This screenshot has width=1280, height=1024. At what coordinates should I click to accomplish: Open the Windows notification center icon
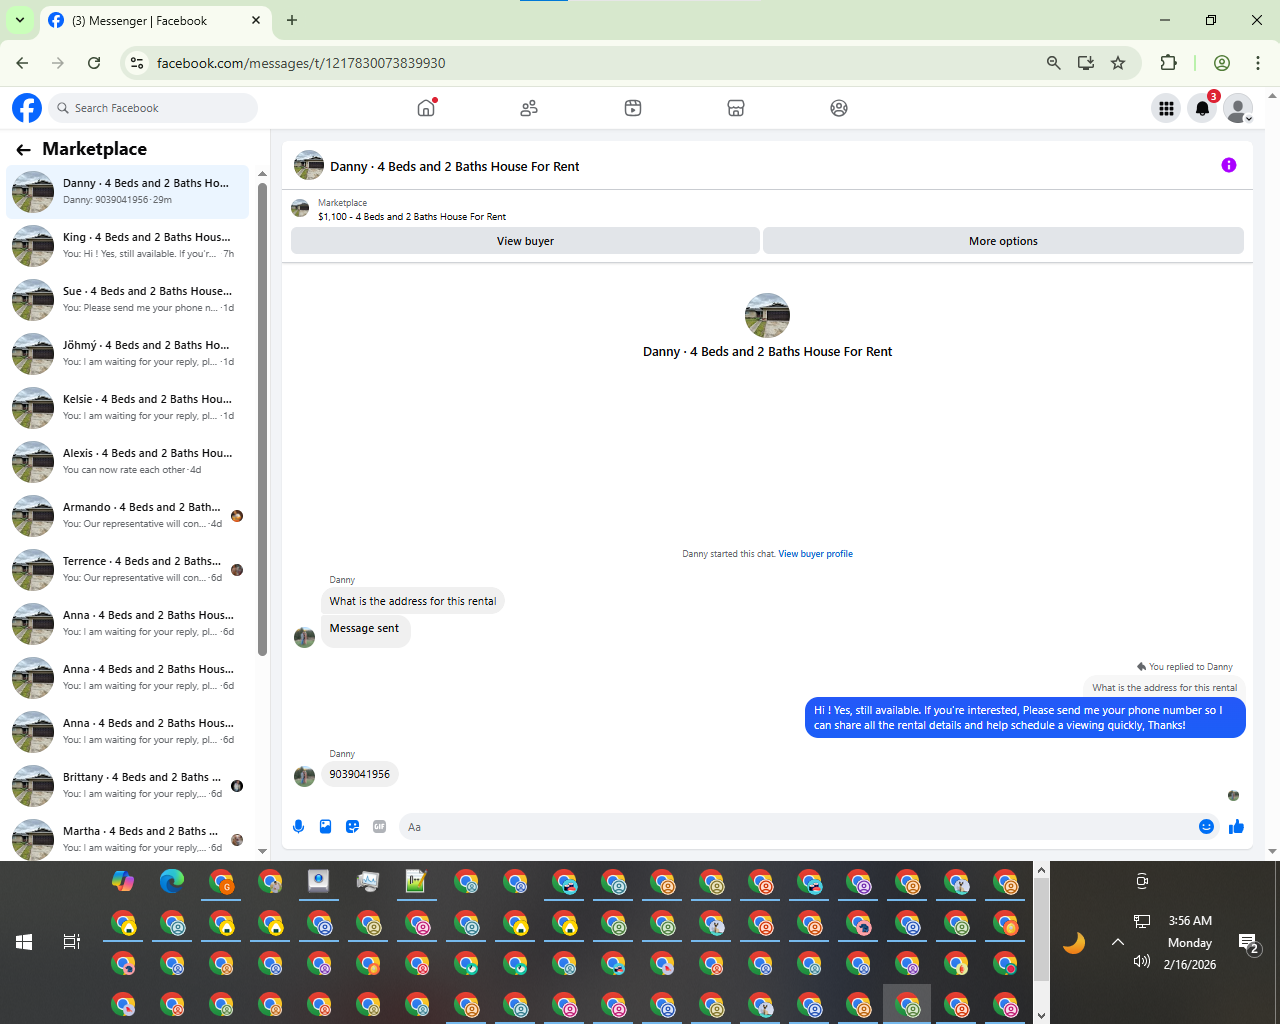click(x=1249, y=943)
